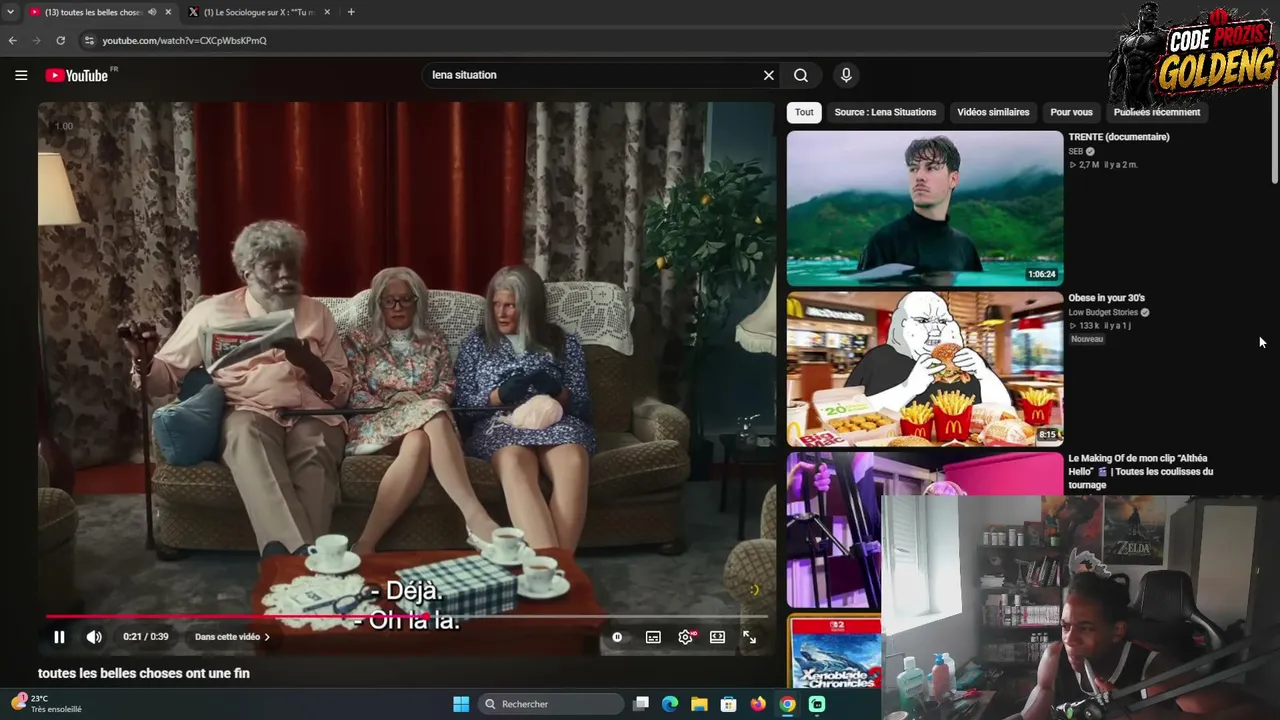Launch Firefox from the taskbar
Image resolution: width=1280 pixels, height=720 pixels.
758,704
